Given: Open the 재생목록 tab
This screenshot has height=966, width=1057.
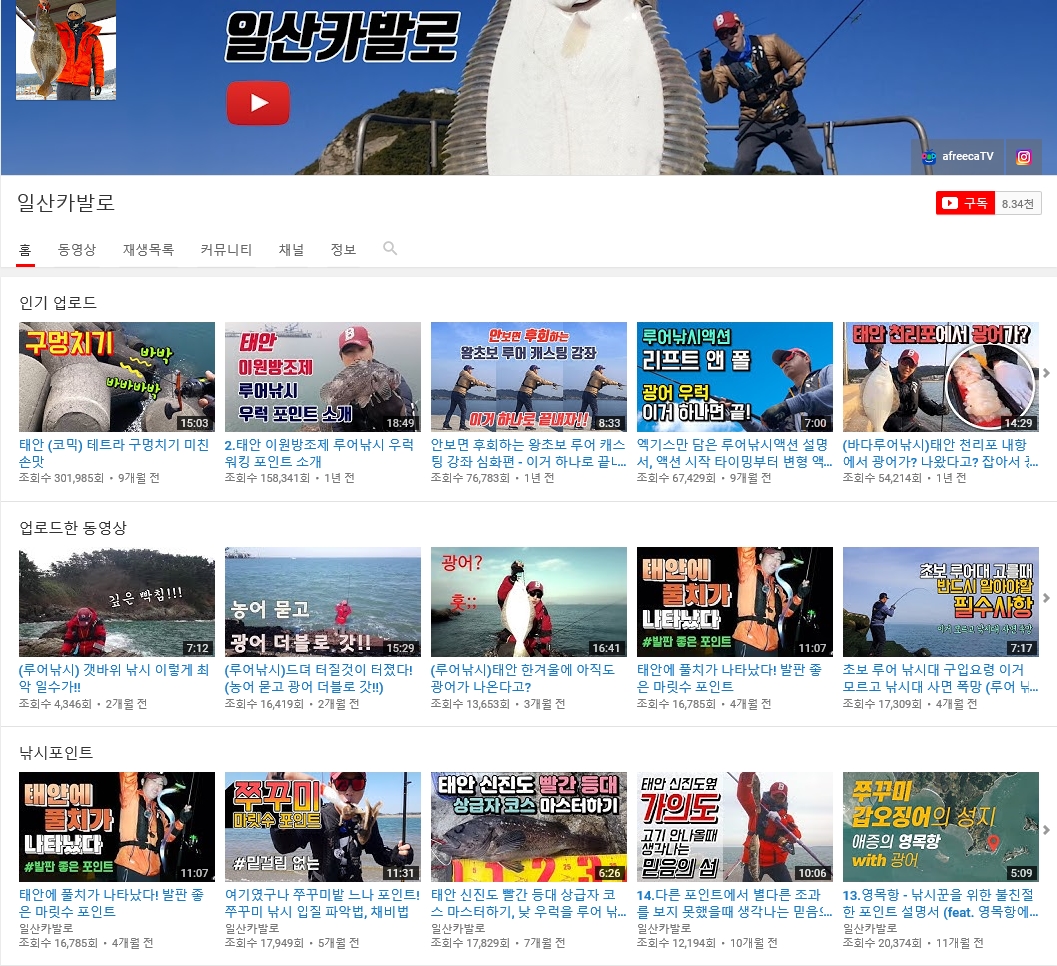Looking at the screenshot, I should [x=148, y=250].
